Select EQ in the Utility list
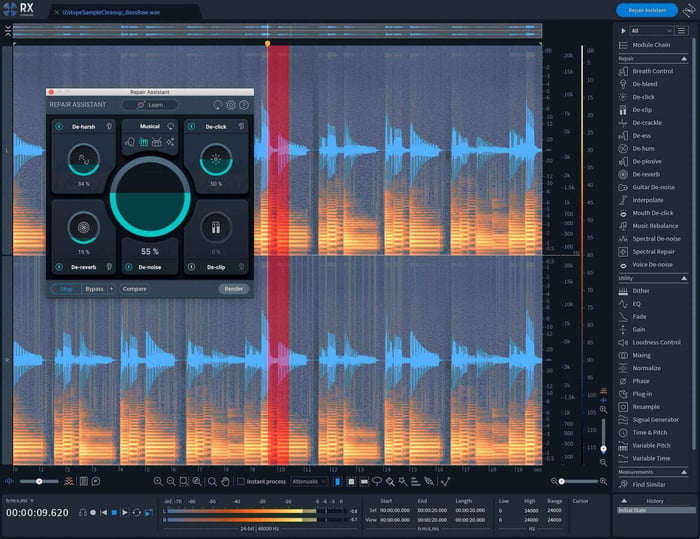700x539 pixels. click(x=629, y=304)
